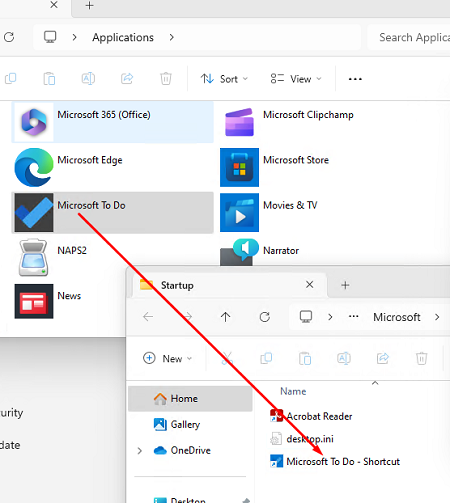Select the Microsoft 365 (Office) app
The image size is (450, 503).
[x=113, y=122]
